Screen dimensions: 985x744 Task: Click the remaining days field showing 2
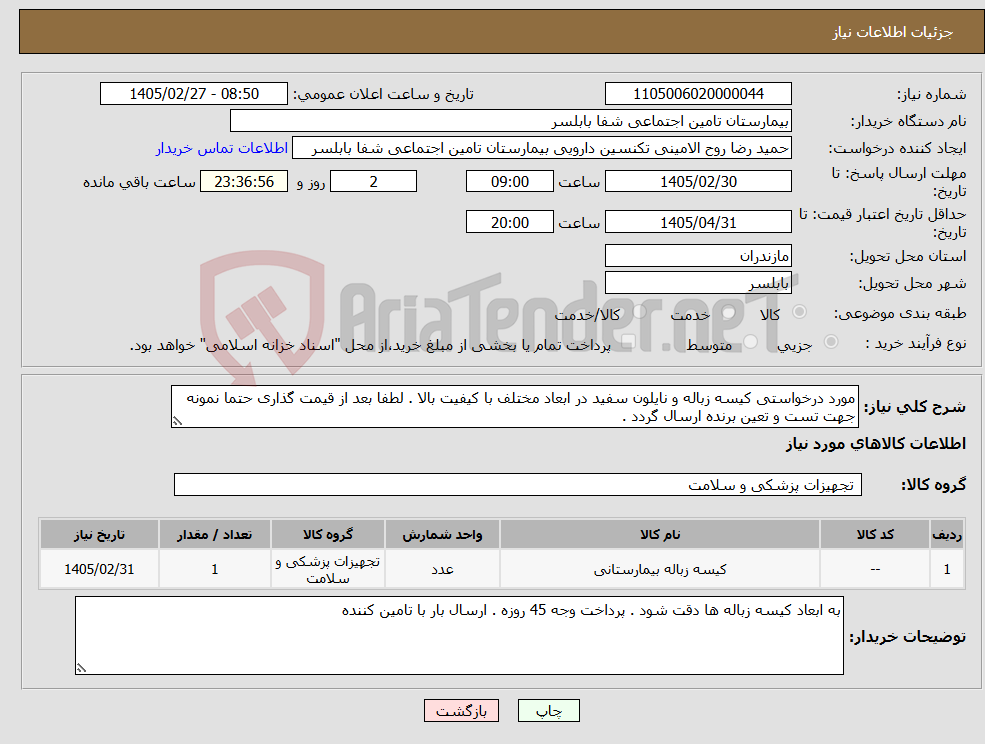click(373, 182)
